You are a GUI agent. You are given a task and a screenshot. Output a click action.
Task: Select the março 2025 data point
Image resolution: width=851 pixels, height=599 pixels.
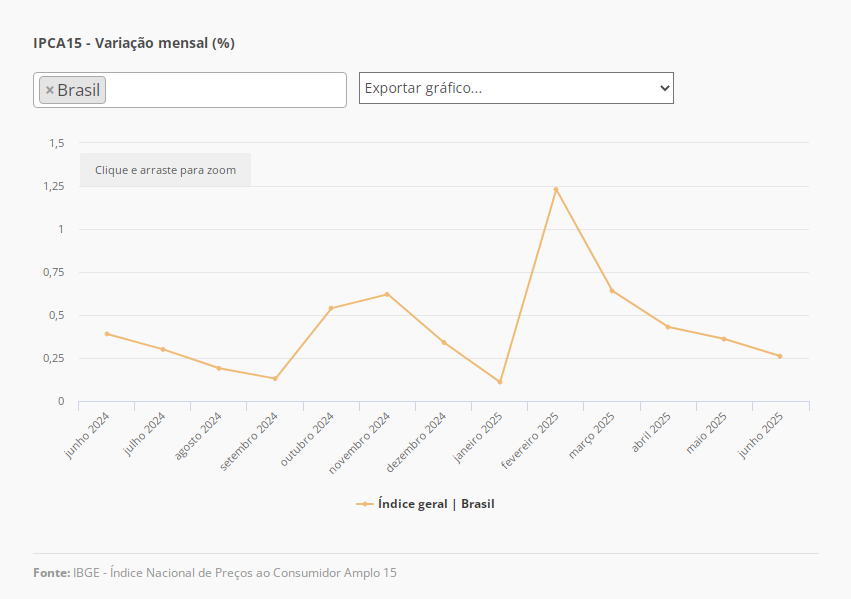612,291
